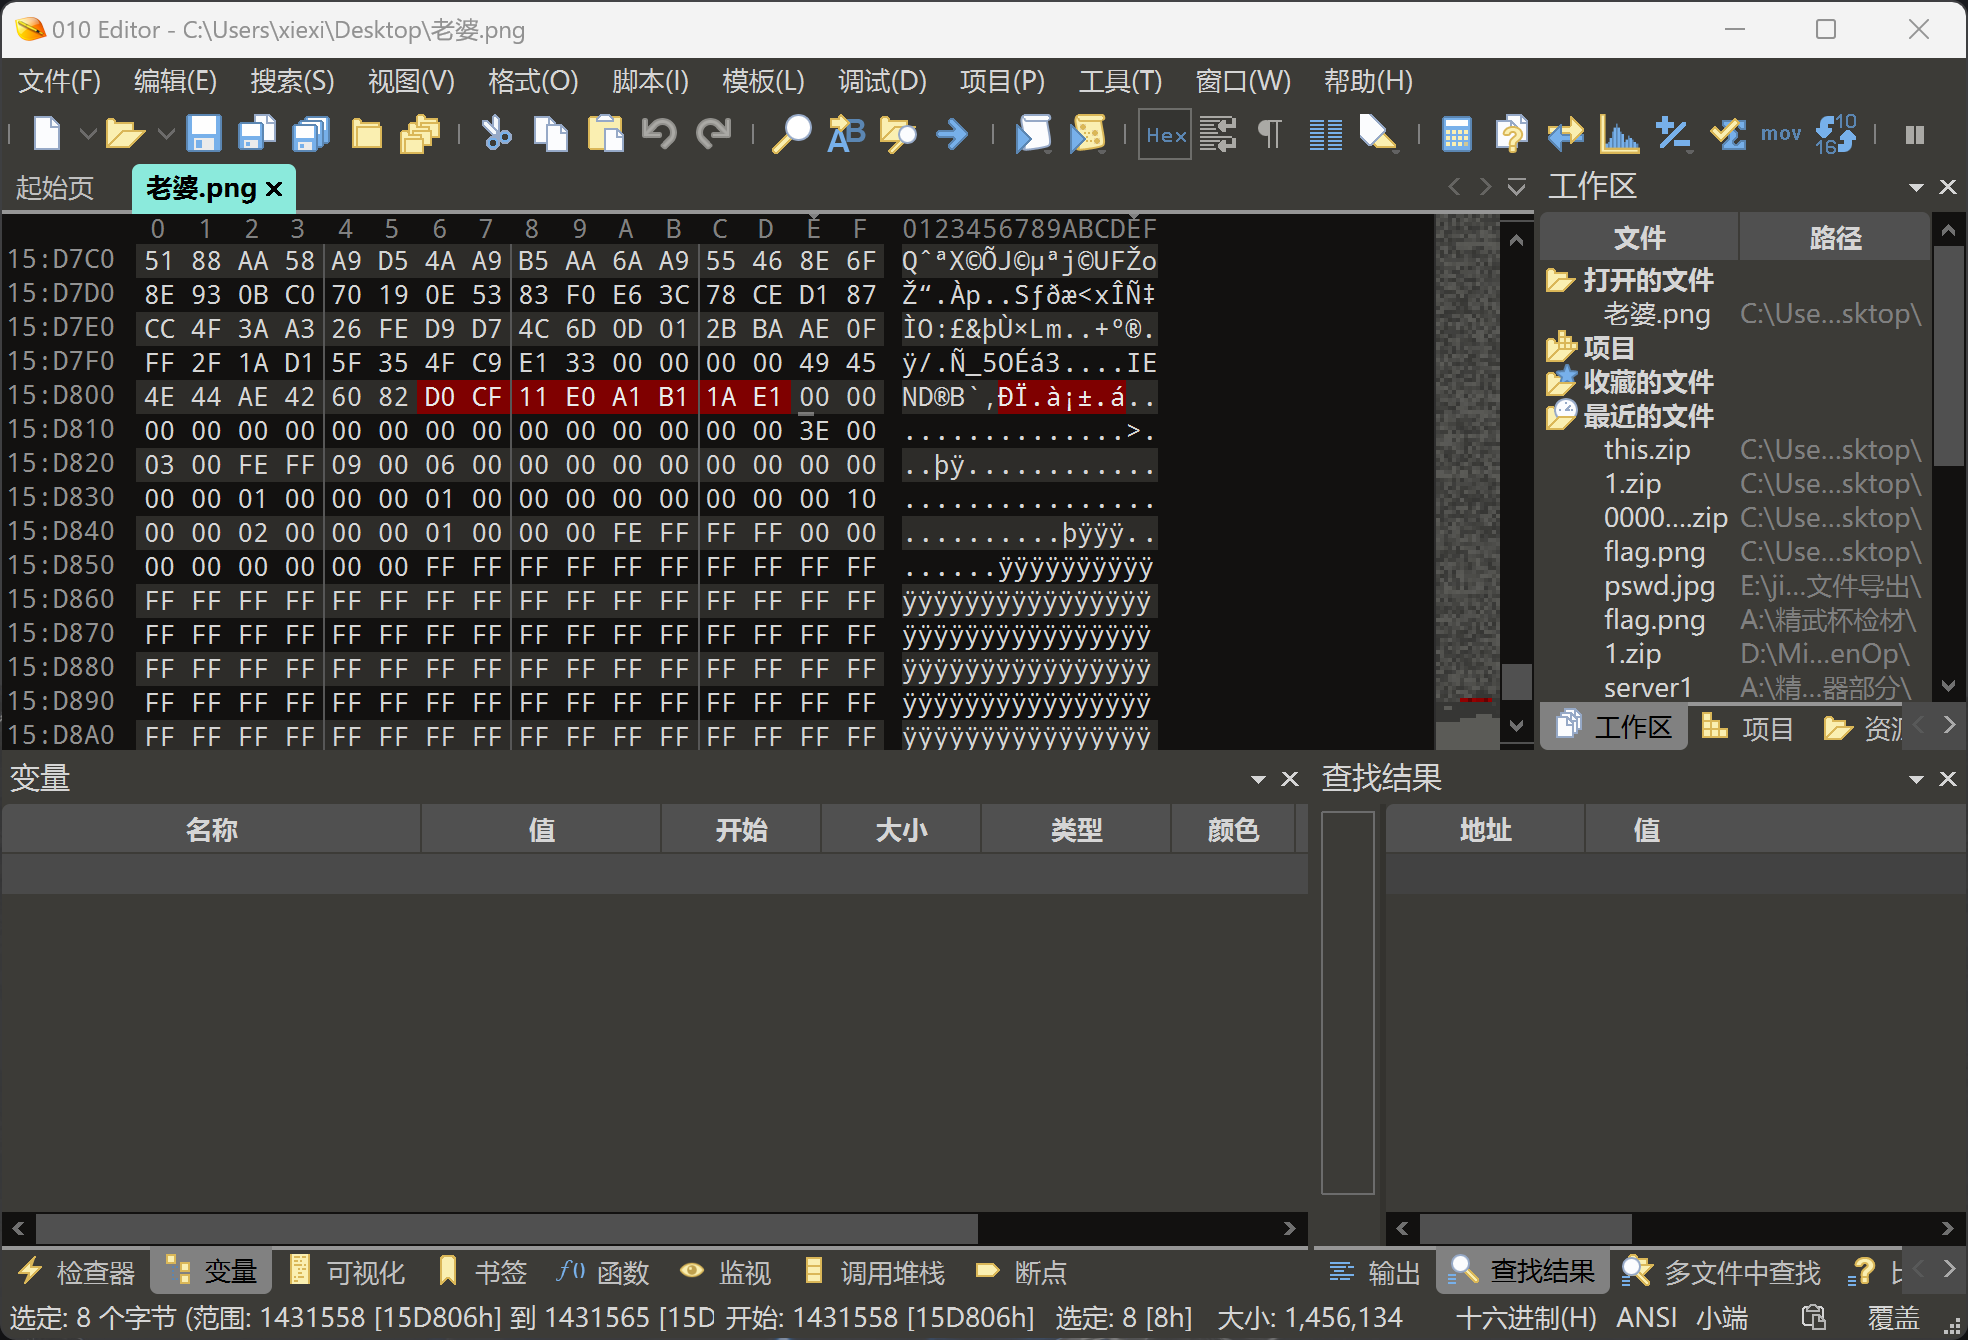Toggle Hex edit mode button
Screen dimensions: 1968x1340
click(x=1165, y=134)
